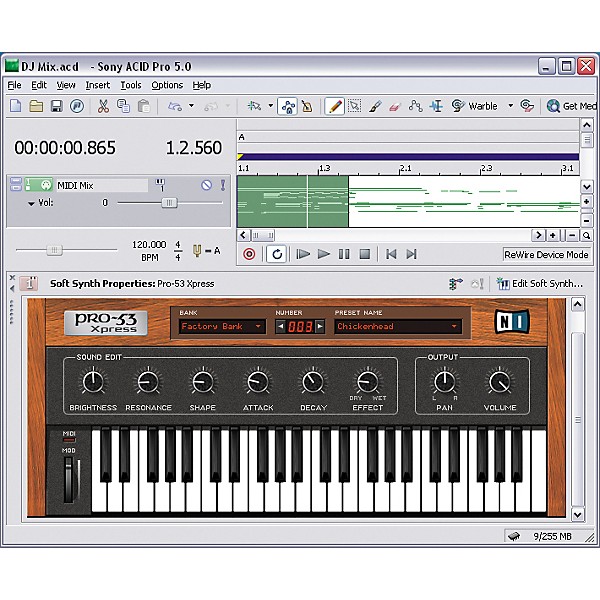Viewport: 600px width, 600px height.
Task: Toggle Loop Playback button
Action: tap(277, 254)
